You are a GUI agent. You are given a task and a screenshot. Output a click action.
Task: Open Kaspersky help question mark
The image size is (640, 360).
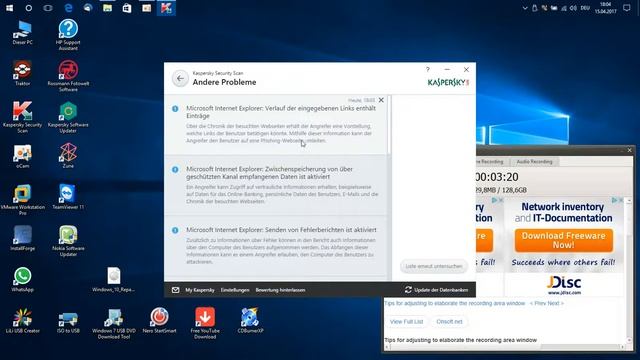pyautogui.click(x=427, y=70)
